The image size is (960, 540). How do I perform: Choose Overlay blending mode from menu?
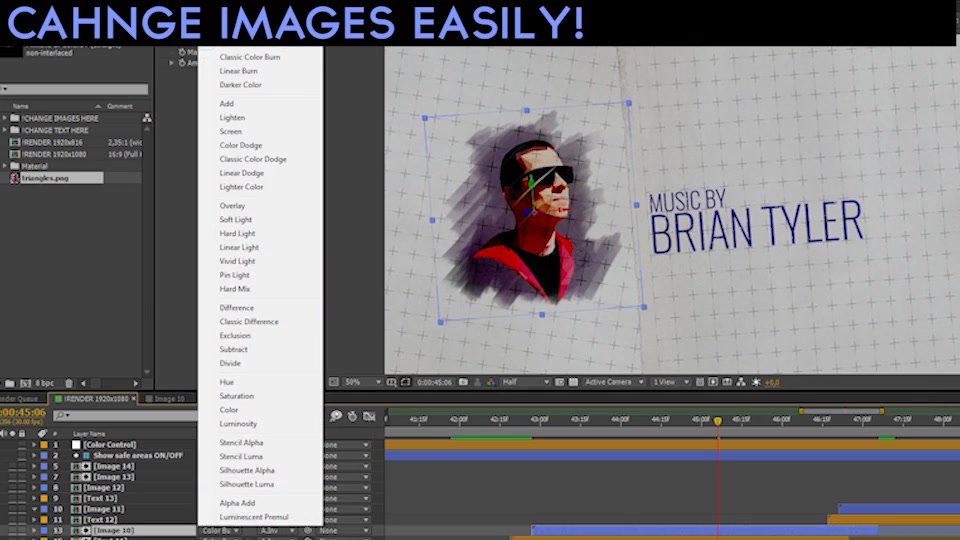[232, 206]
